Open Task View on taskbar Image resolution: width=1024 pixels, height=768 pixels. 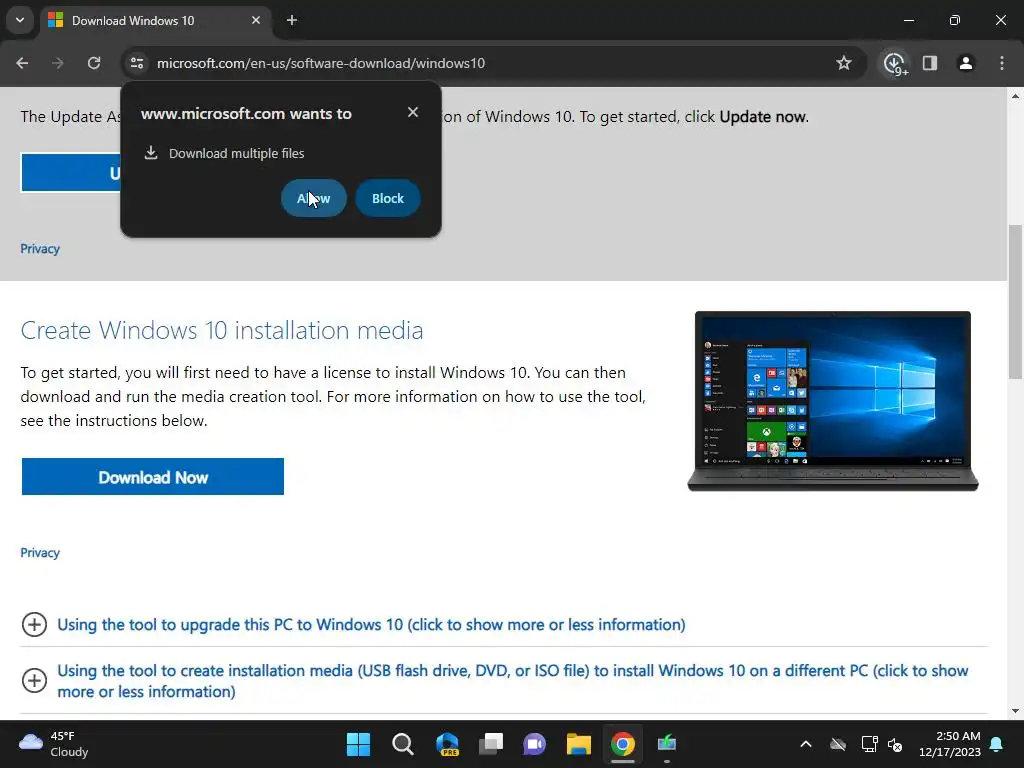tap(491, 744)
